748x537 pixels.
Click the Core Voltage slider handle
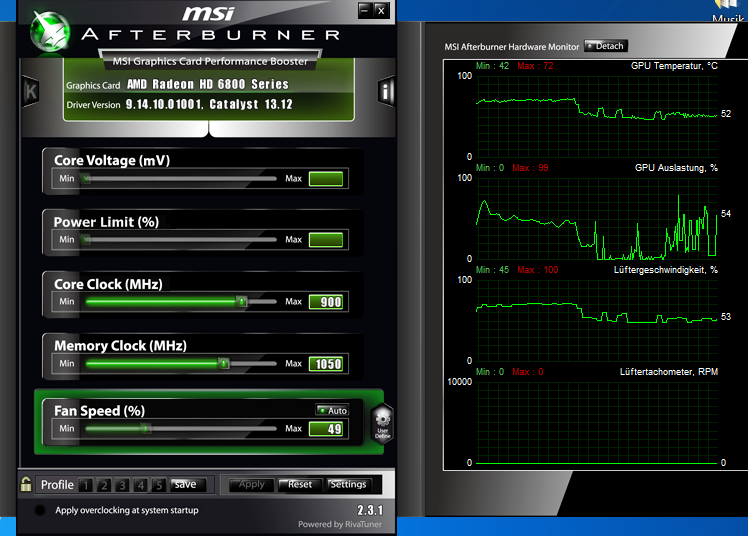86,179
